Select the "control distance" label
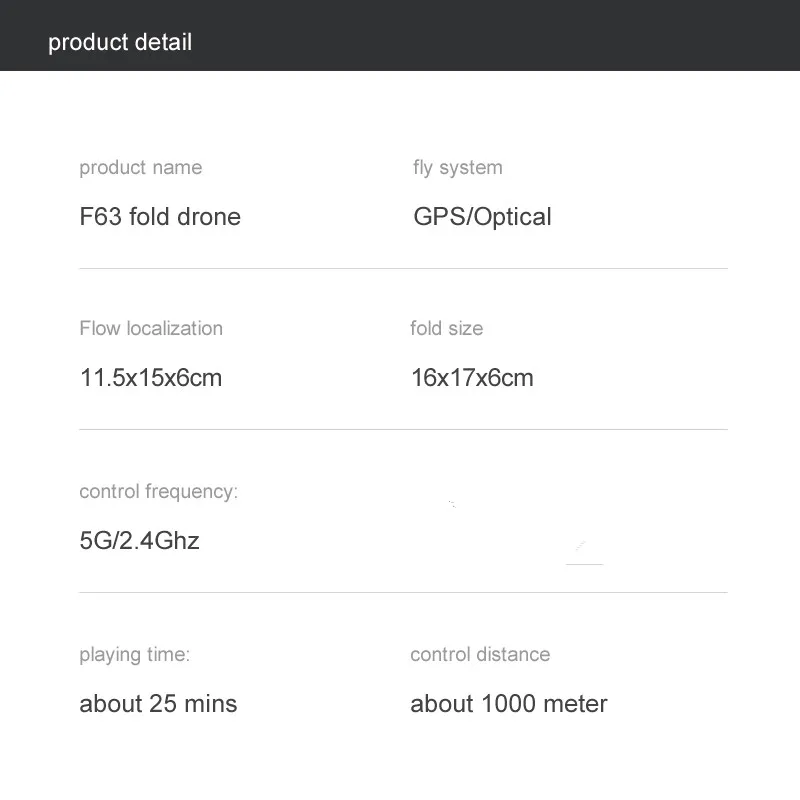The width and height of the screenshot is (800, 800). tap(480, 655)
